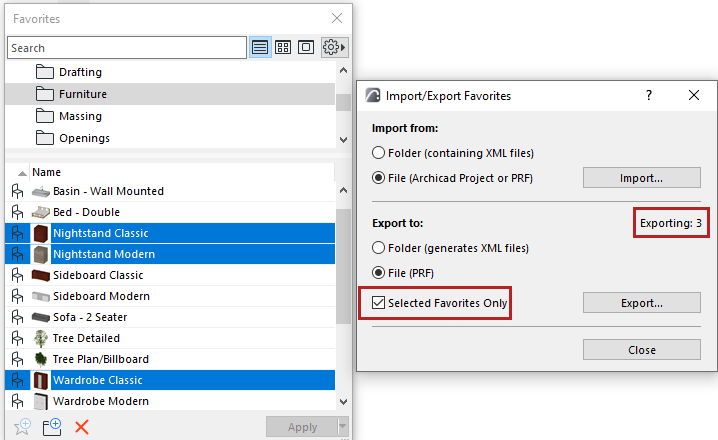The image size is (718, 440).
Task: Click the help question mark button
Action: pyautogui.click(x=648, y=95)
